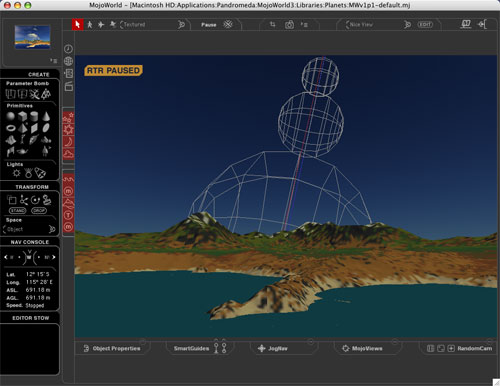Click the nav console left arrow

click(5, 257)
